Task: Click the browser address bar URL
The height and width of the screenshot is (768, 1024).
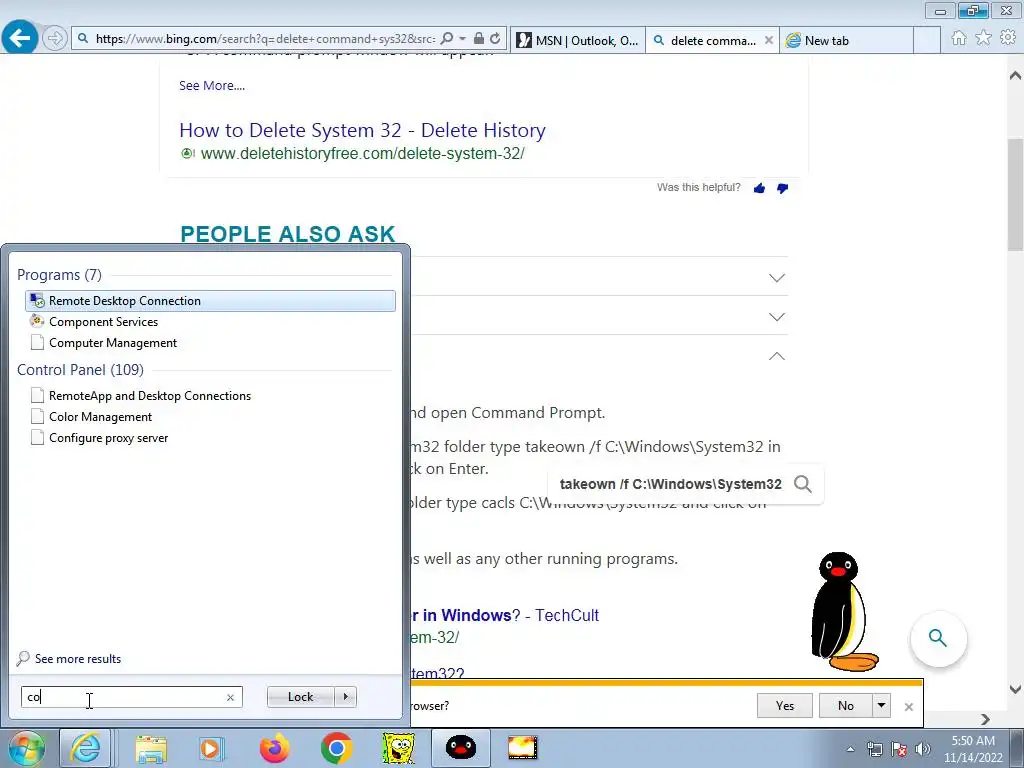Action: click(x=265, y=39)
